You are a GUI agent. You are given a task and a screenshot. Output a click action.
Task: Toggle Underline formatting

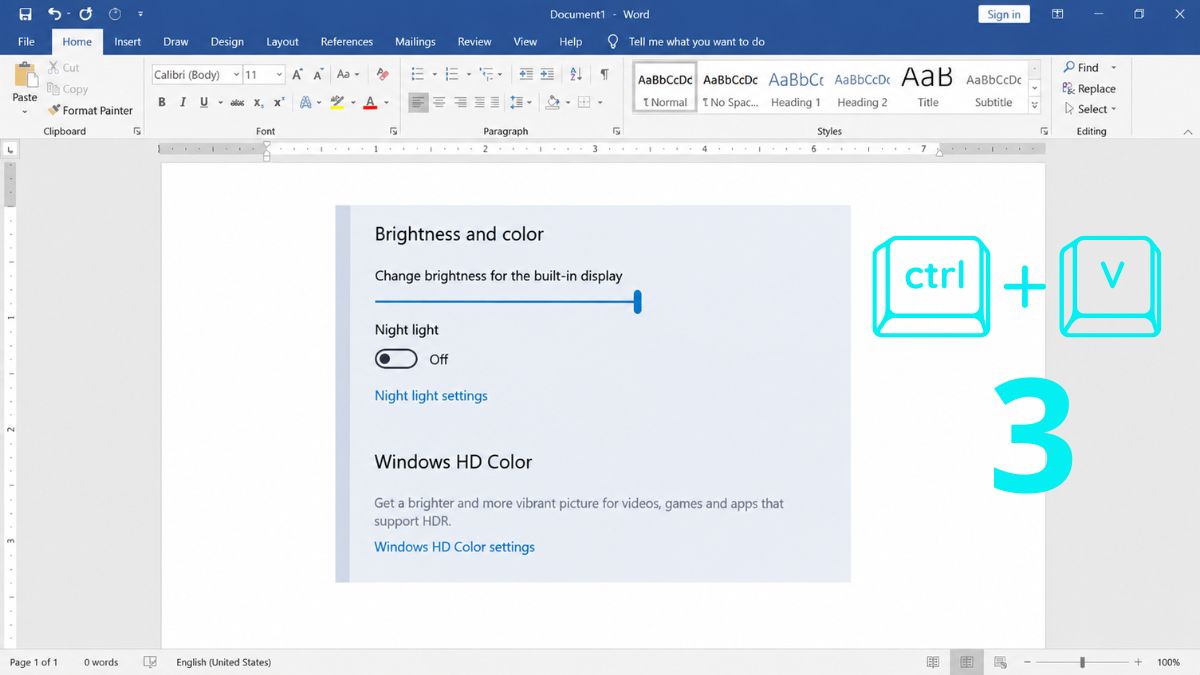tap(204, 102)
